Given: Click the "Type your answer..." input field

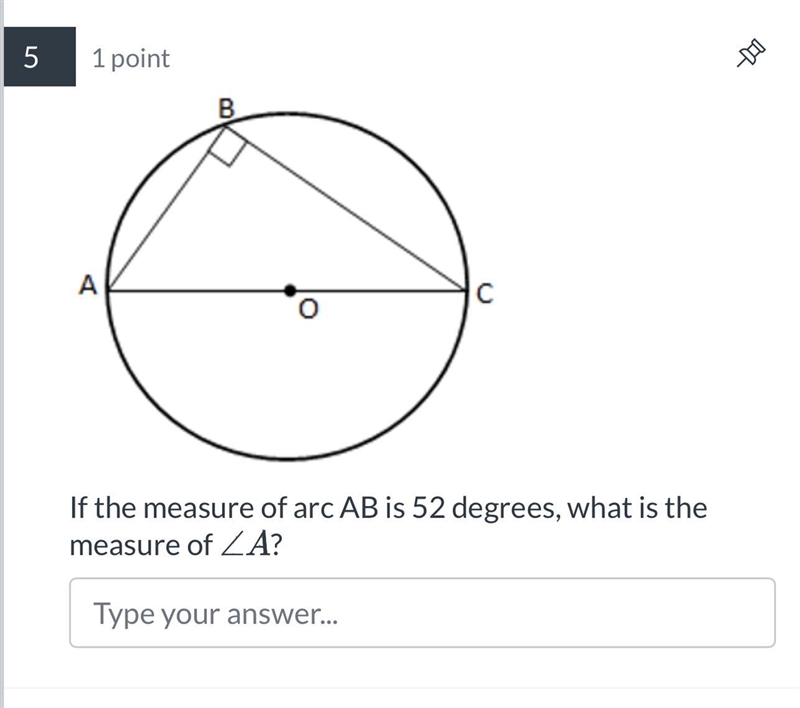Looking at the screenshot, I should tap(422, 613).
